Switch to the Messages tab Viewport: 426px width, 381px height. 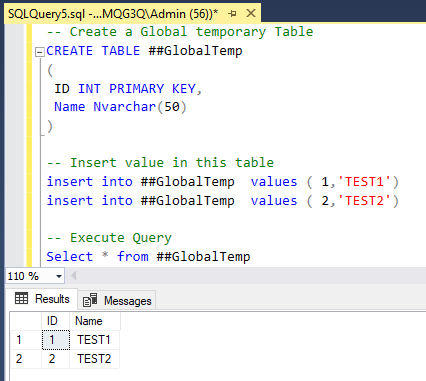[x=117, y=301]
